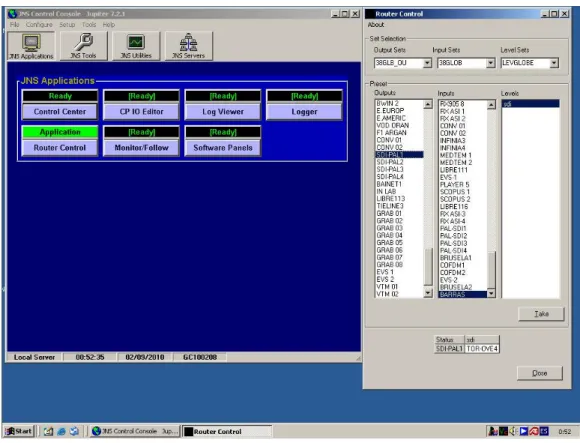580x443 pixels.
Task: Select input BARRAS in Inputs list
Action: pyautogui.click(x=462, y=295)
